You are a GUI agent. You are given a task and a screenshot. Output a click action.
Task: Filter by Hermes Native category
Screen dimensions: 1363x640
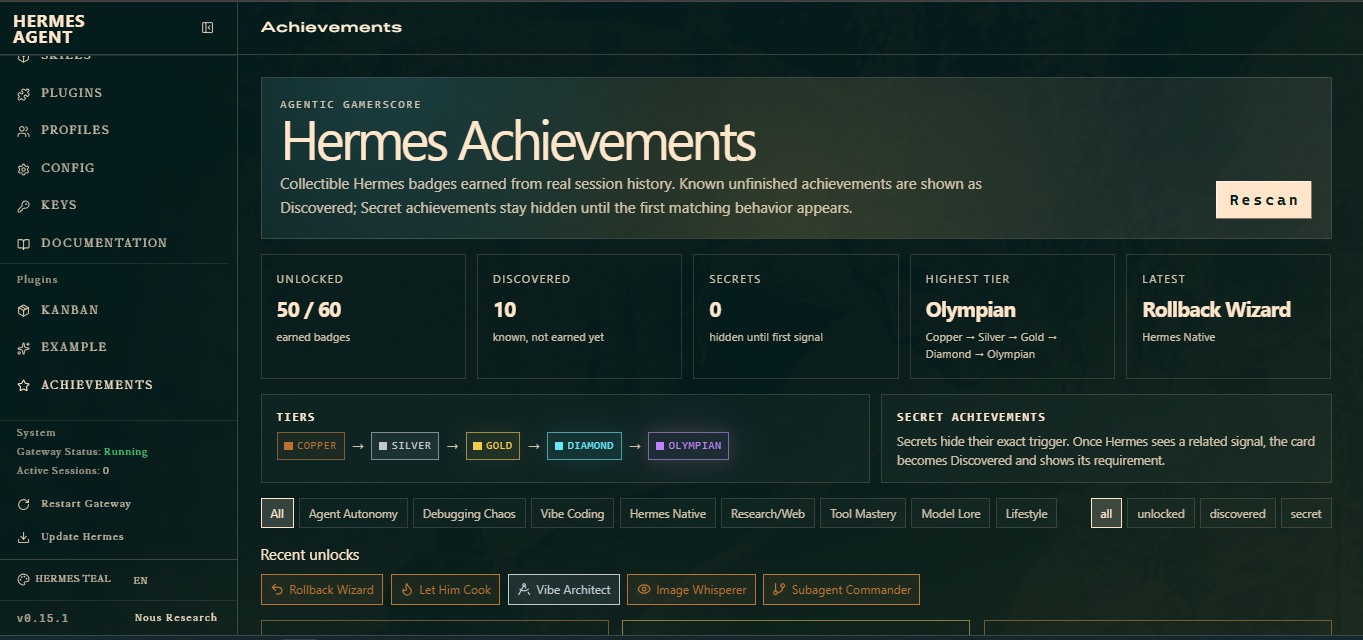667,514
